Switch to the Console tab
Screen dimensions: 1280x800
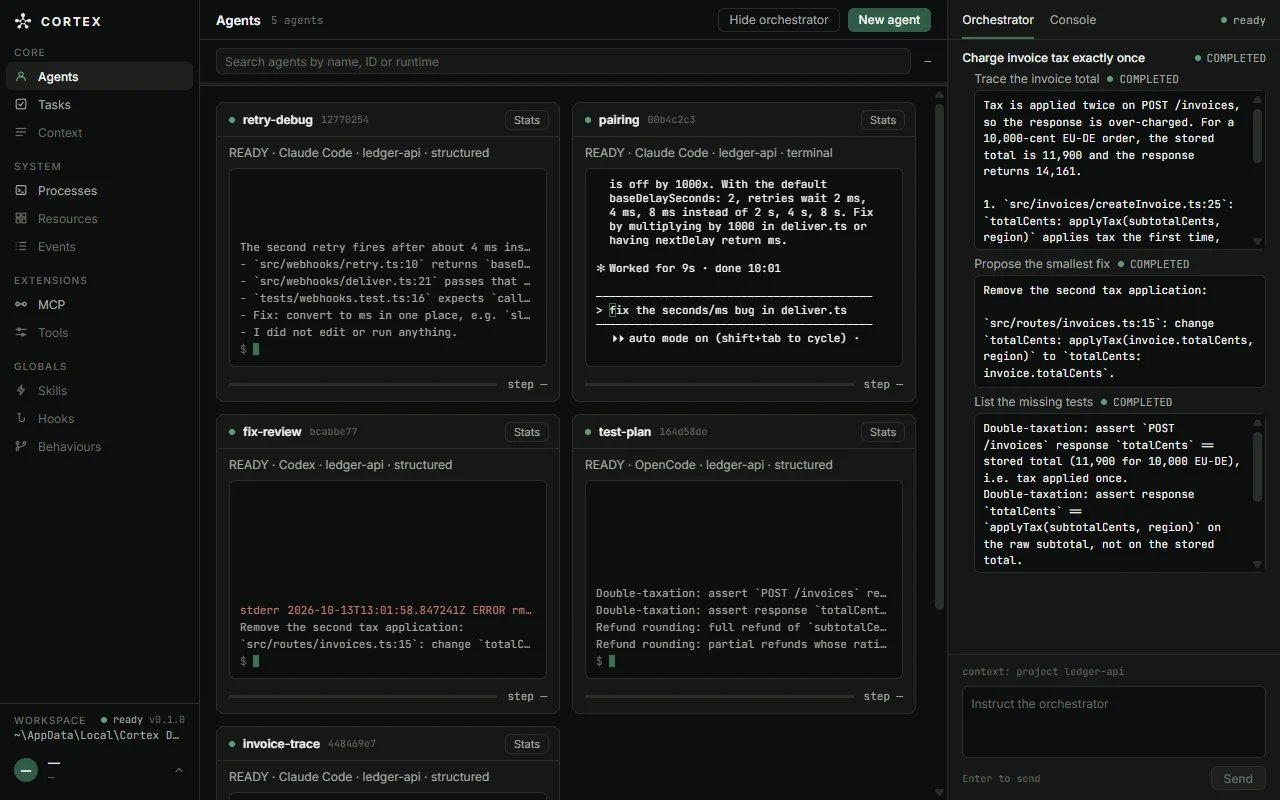click(x=1073, y=19)
